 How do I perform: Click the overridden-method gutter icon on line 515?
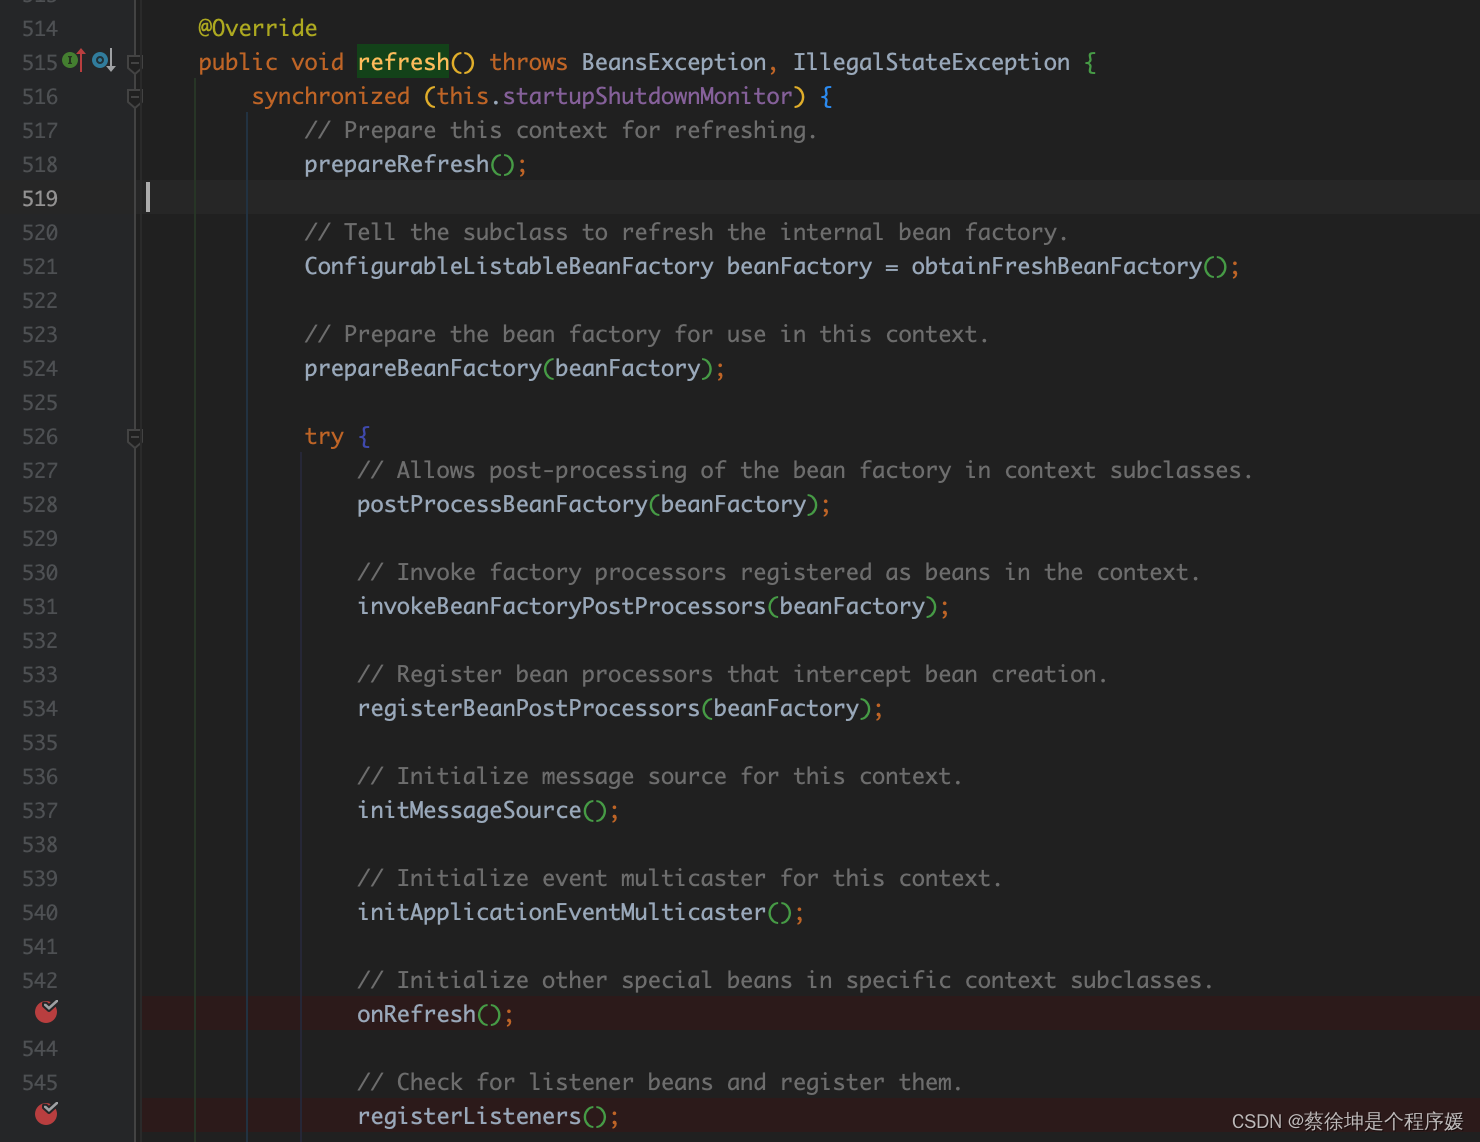pos(103,61)
